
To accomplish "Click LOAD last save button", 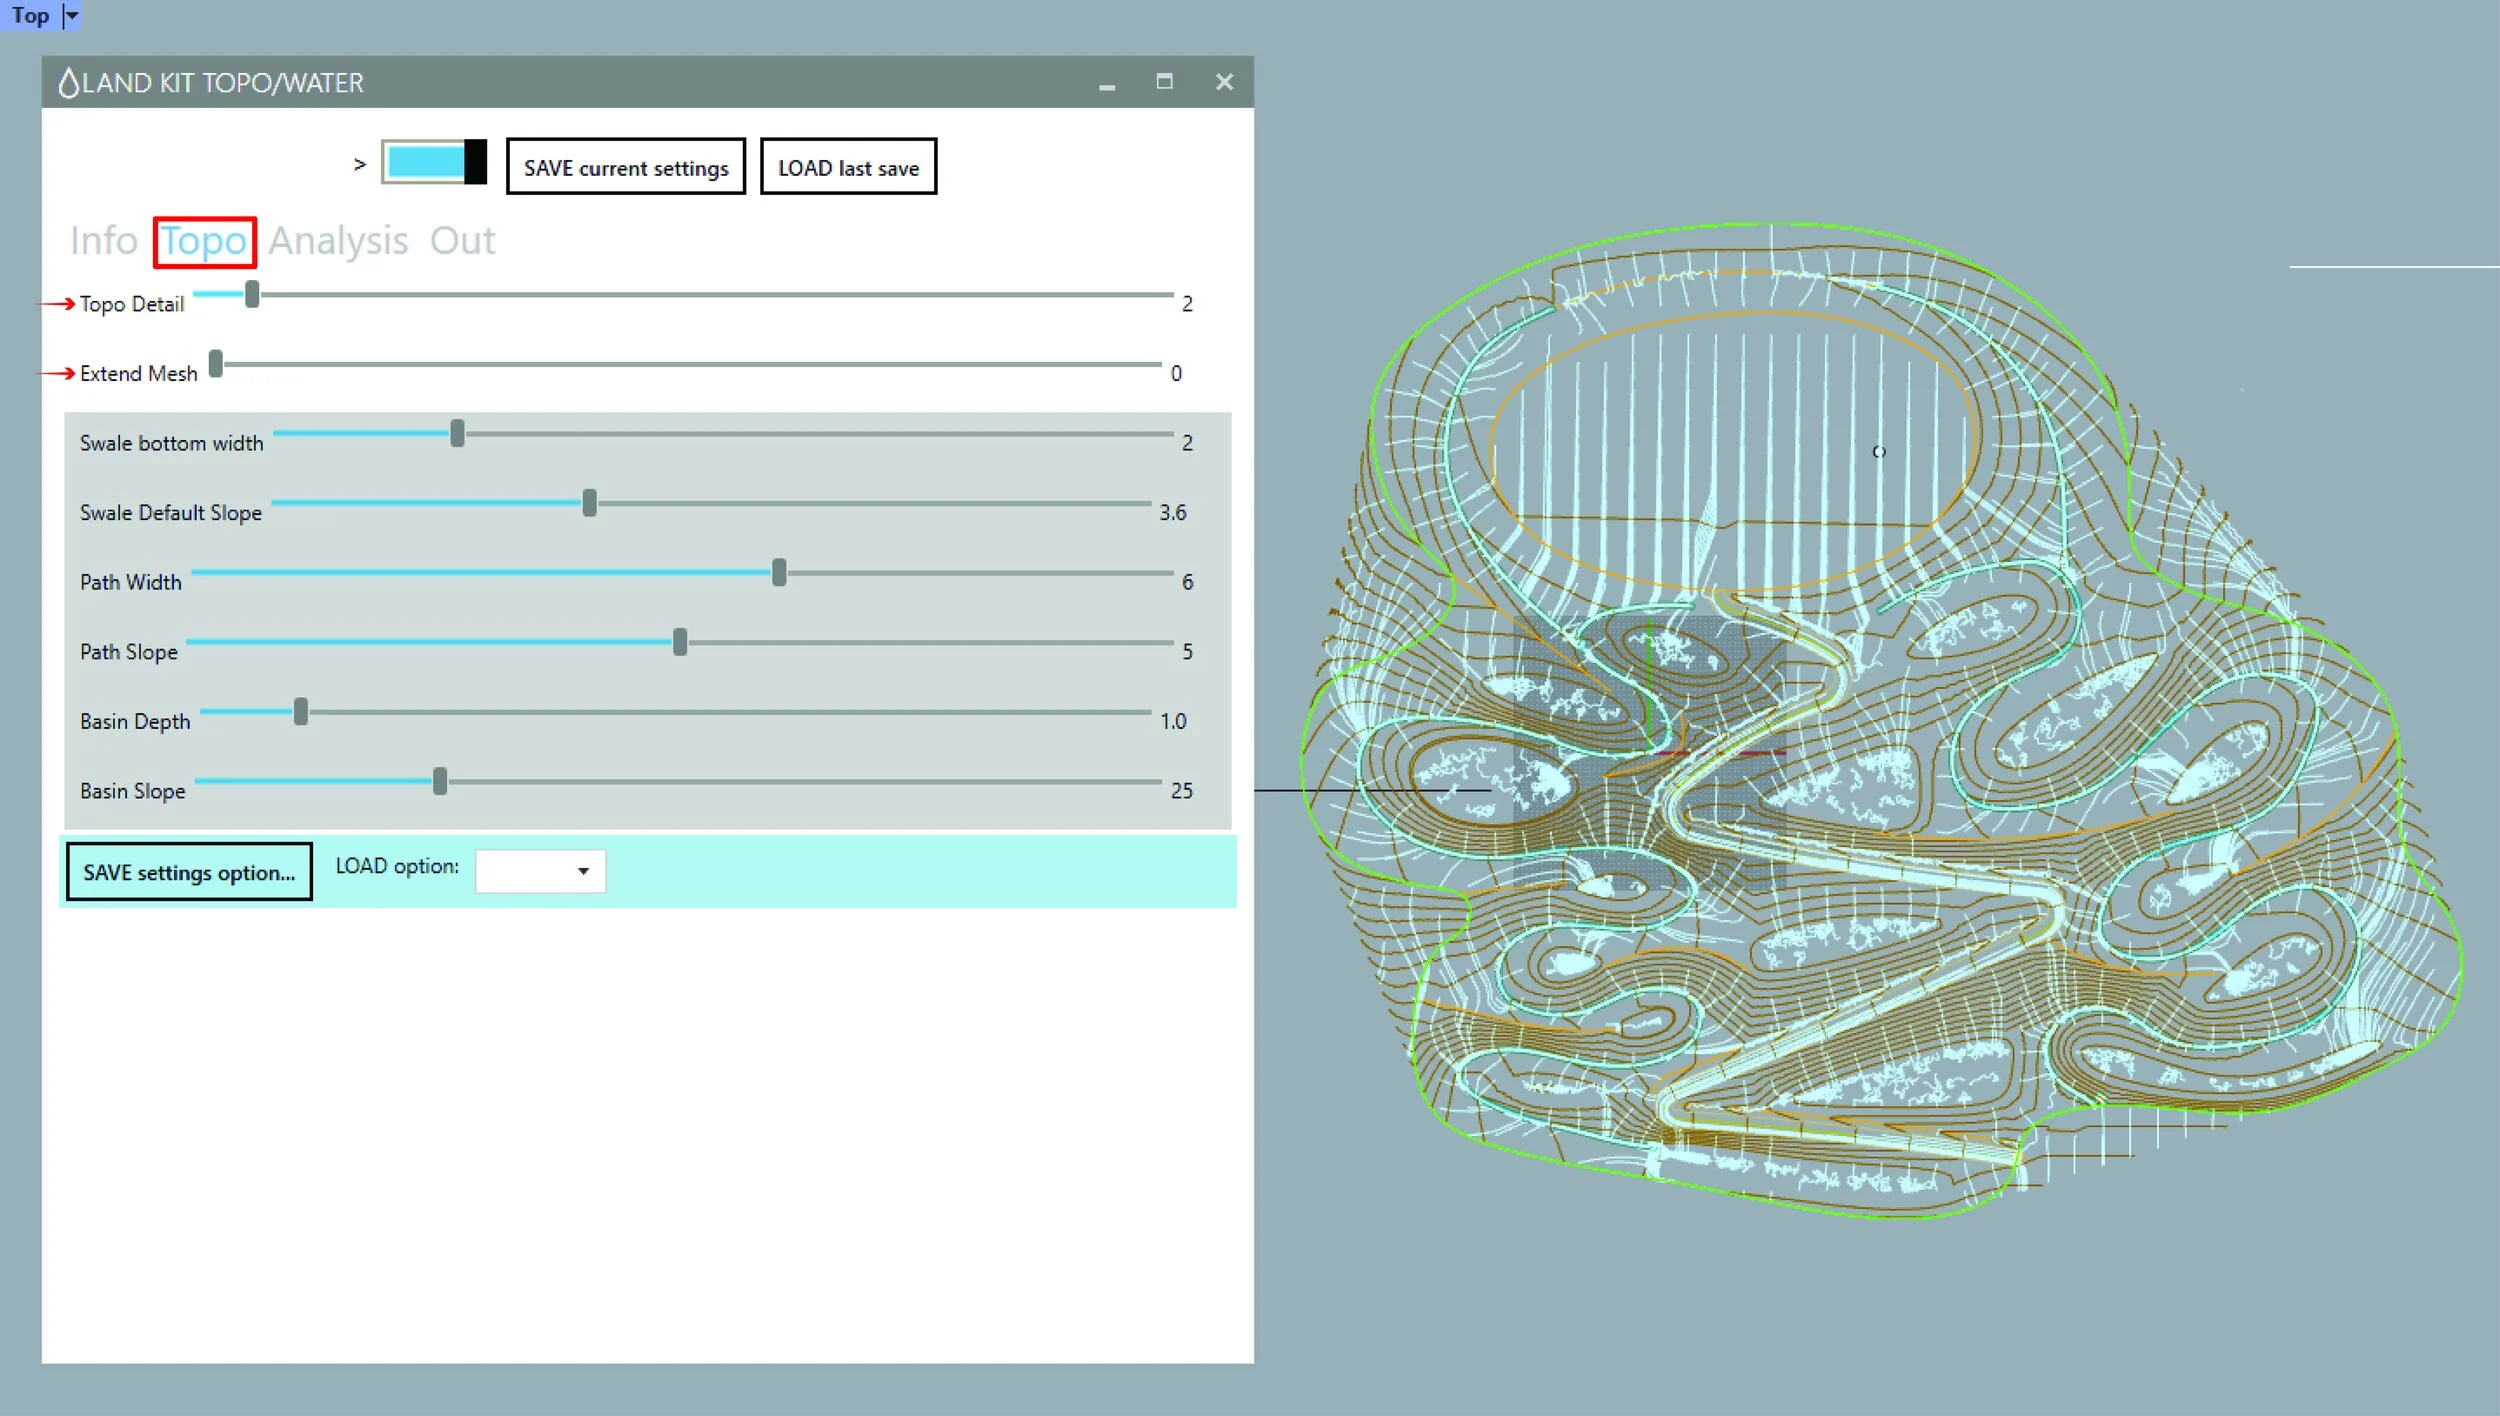I will pyautogui.click(x=848, y=167).
